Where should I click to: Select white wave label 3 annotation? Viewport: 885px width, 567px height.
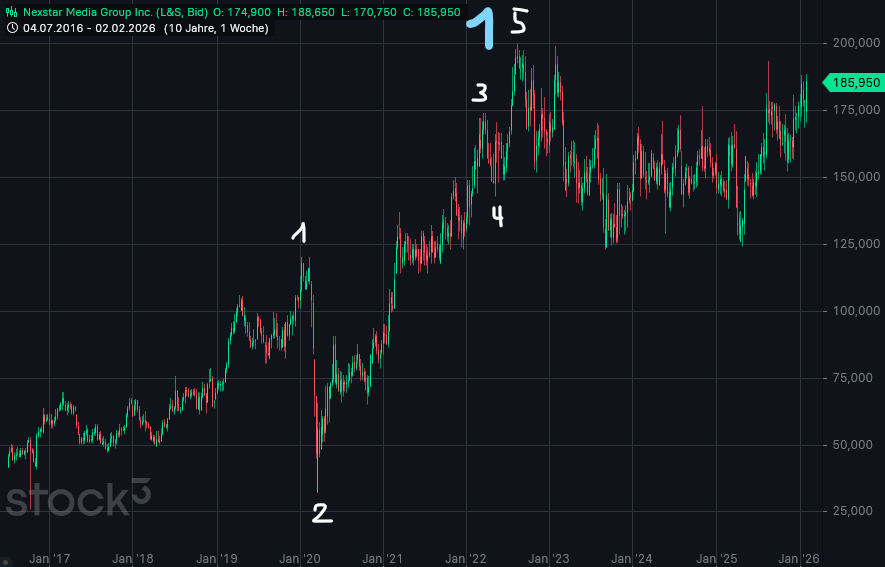coord(480,94)
